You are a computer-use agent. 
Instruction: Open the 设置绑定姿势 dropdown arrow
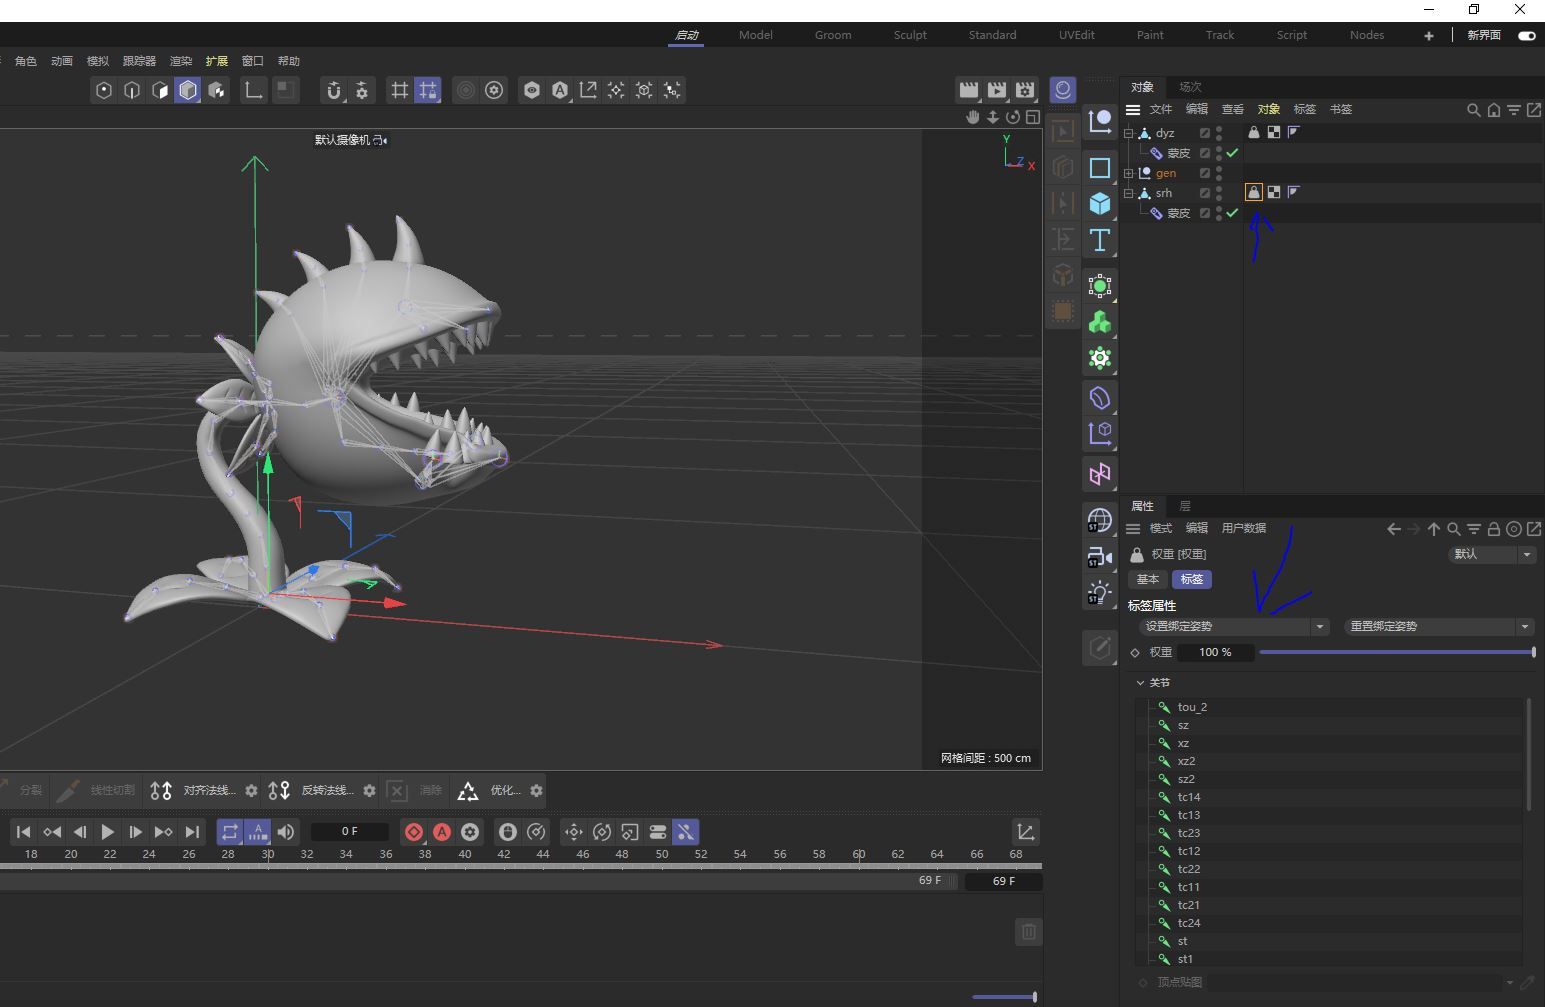pyautogui.click(x=1320, y=626)
